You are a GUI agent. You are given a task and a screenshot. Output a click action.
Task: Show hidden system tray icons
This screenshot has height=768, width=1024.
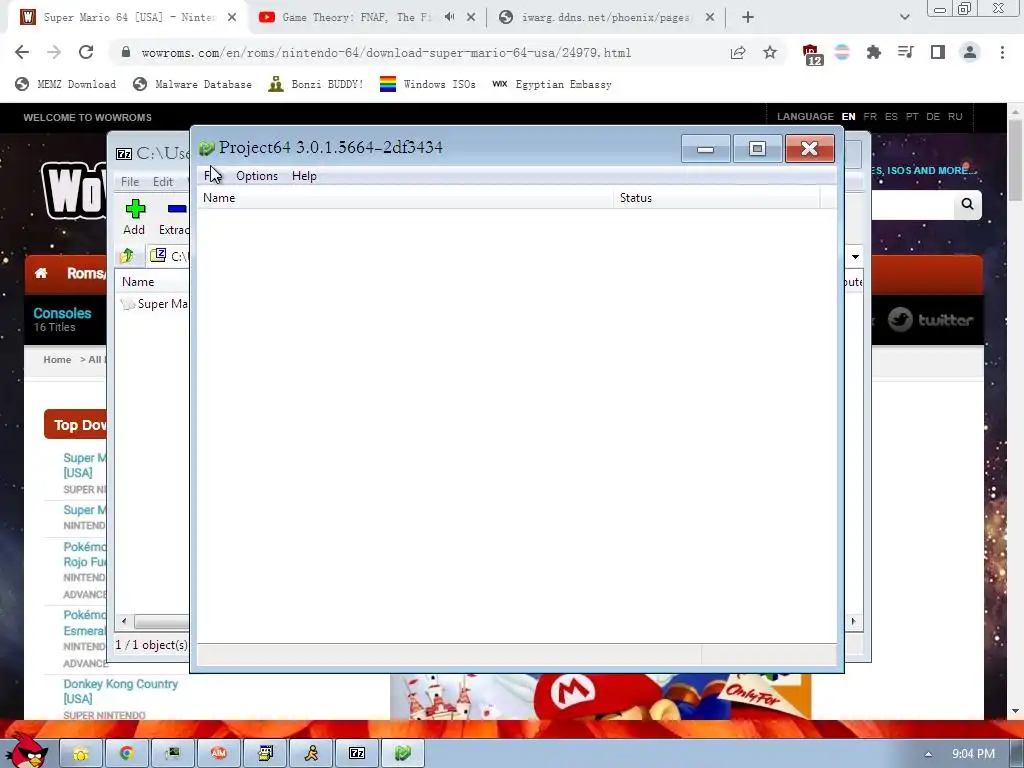928,754
